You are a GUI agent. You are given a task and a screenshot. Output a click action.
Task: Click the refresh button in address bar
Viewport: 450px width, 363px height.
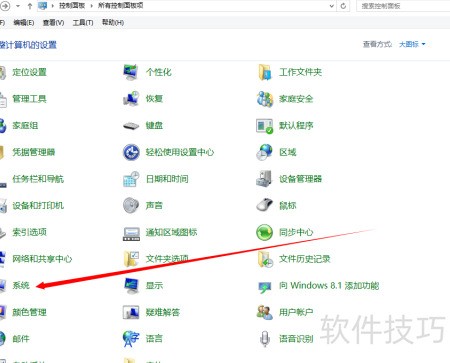pyautogui.click(x=343, y=6)
